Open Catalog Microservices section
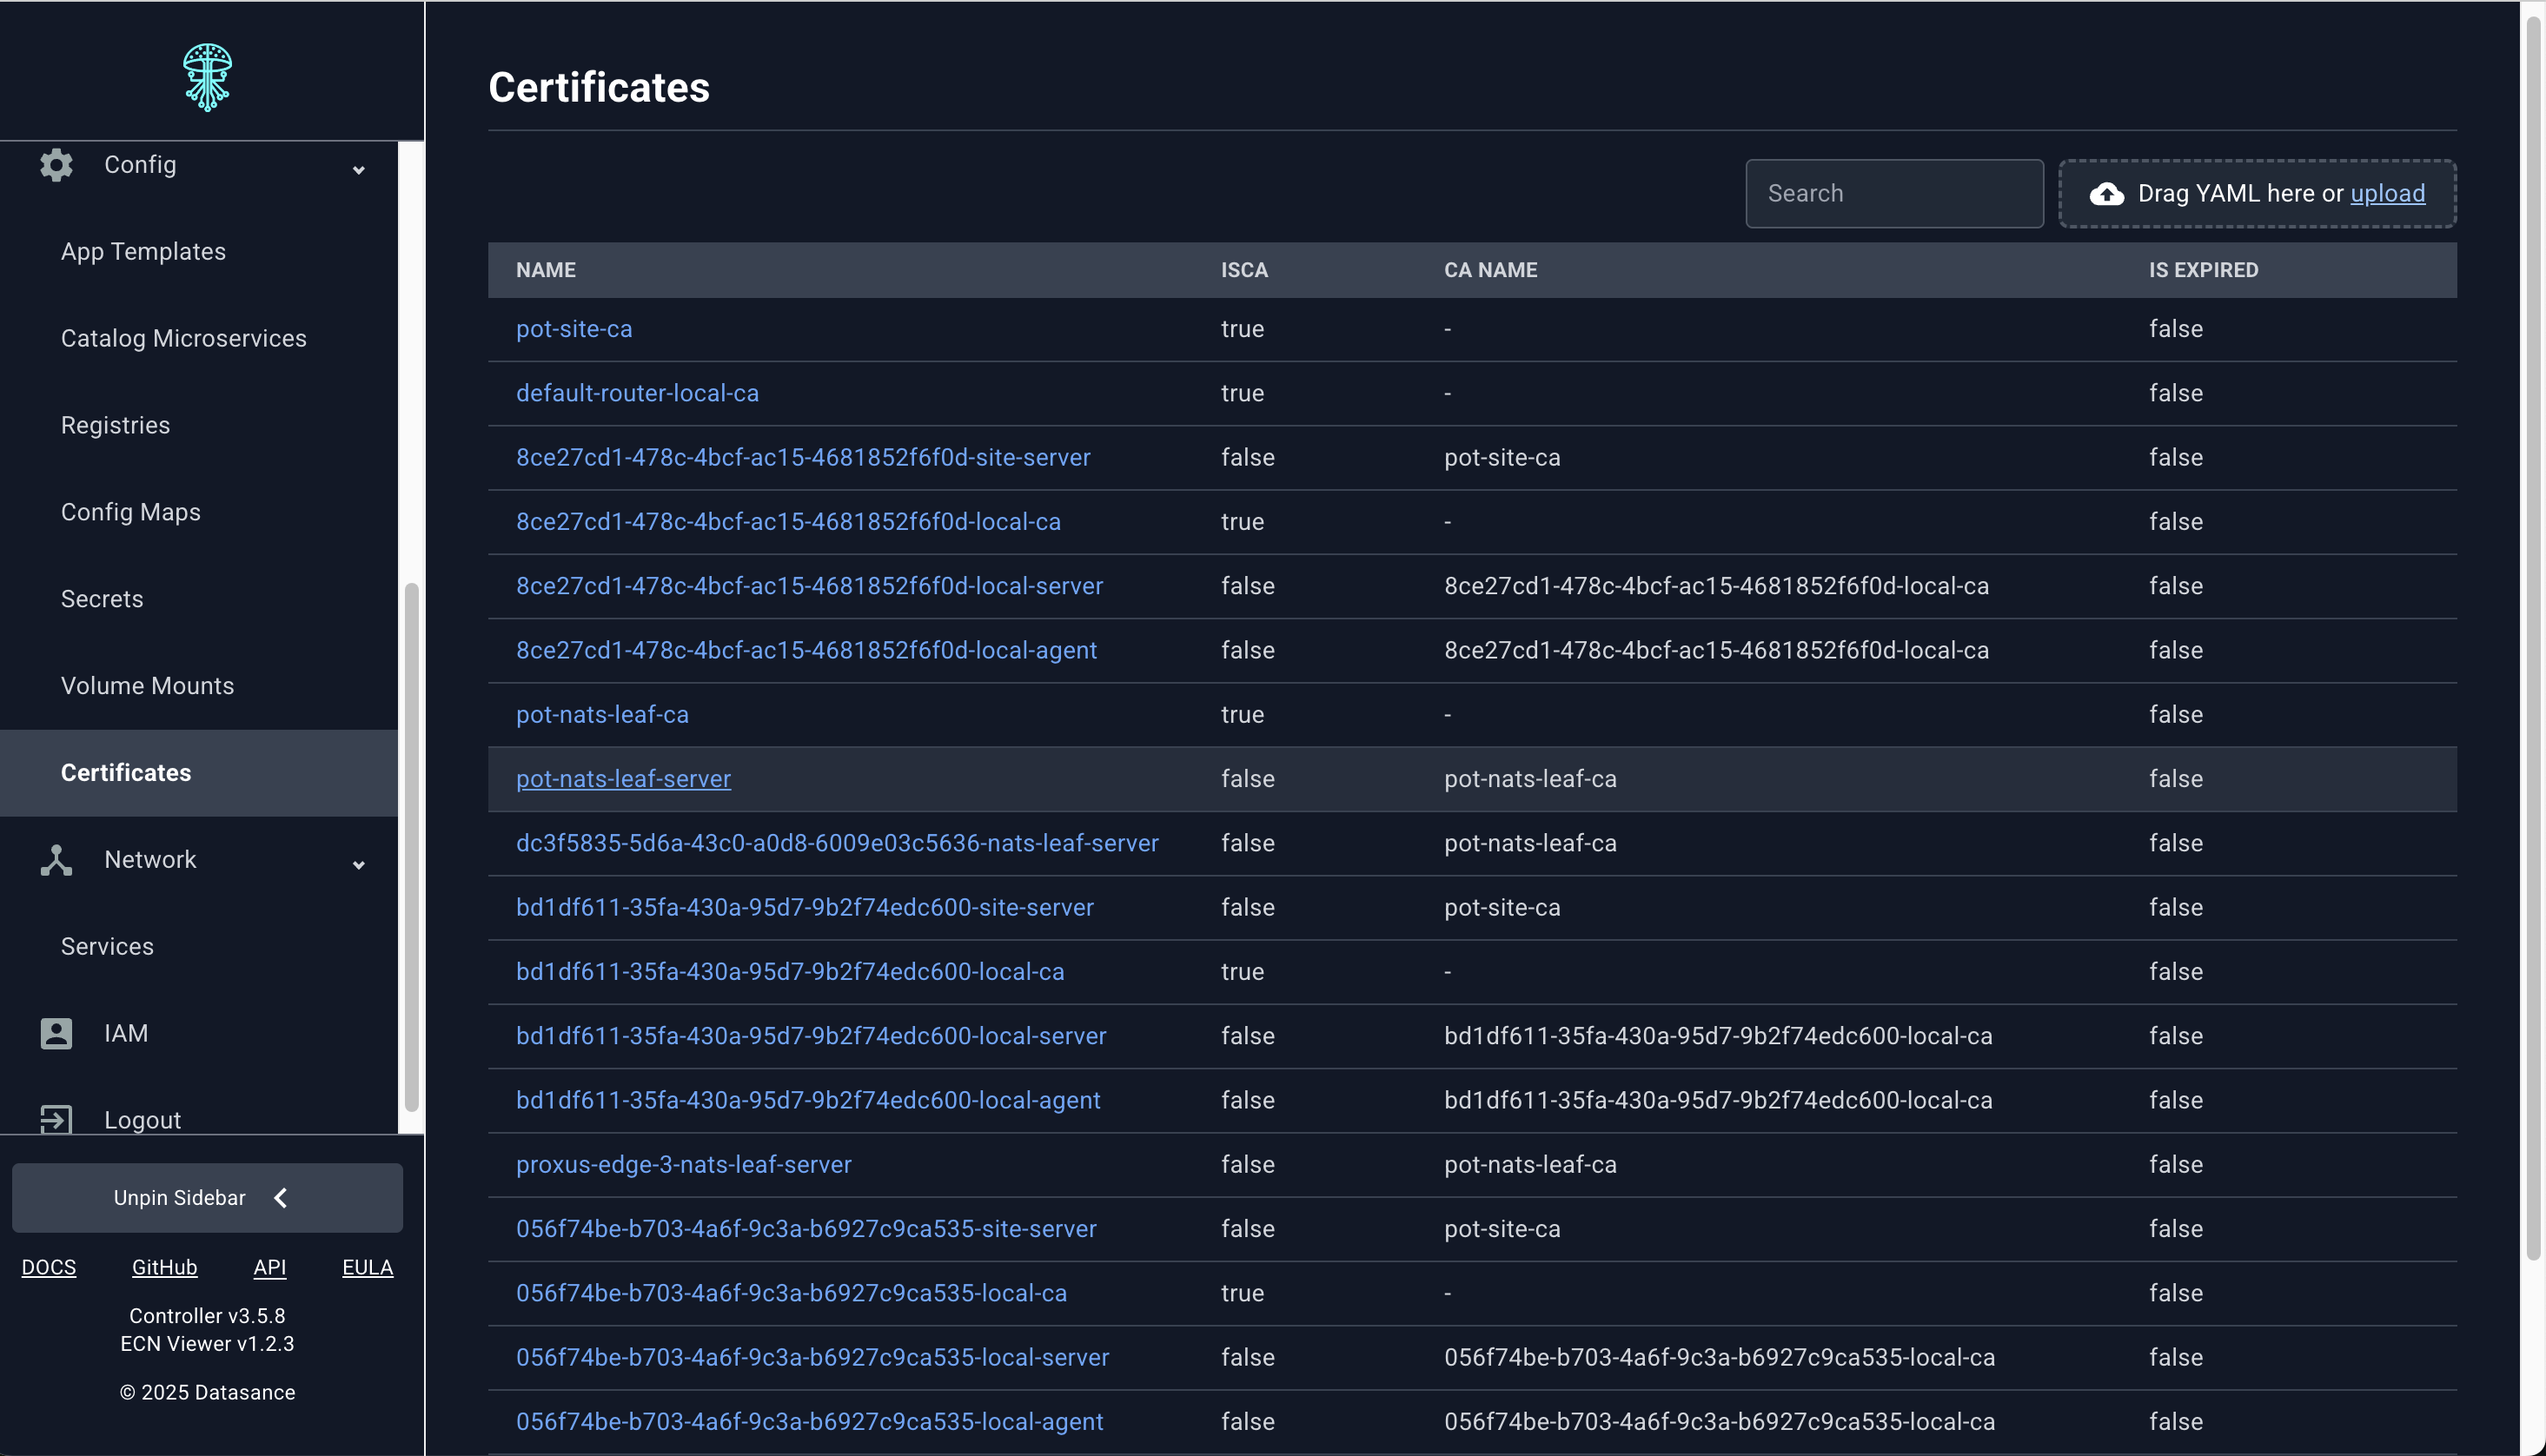 (184, 338)
